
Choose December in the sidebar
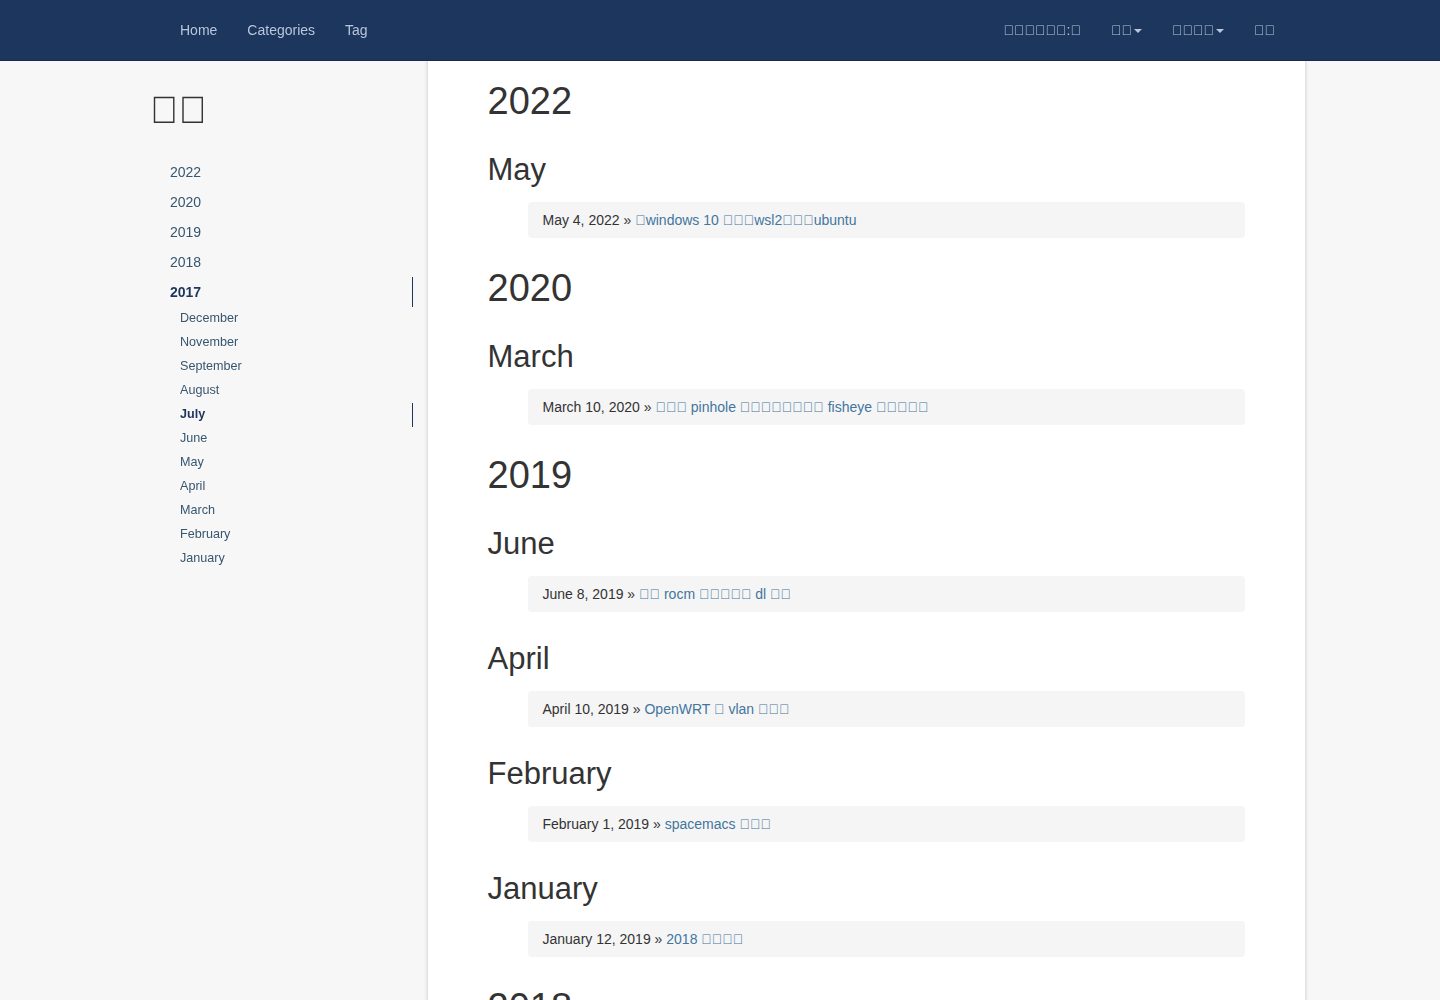[209, 318]
